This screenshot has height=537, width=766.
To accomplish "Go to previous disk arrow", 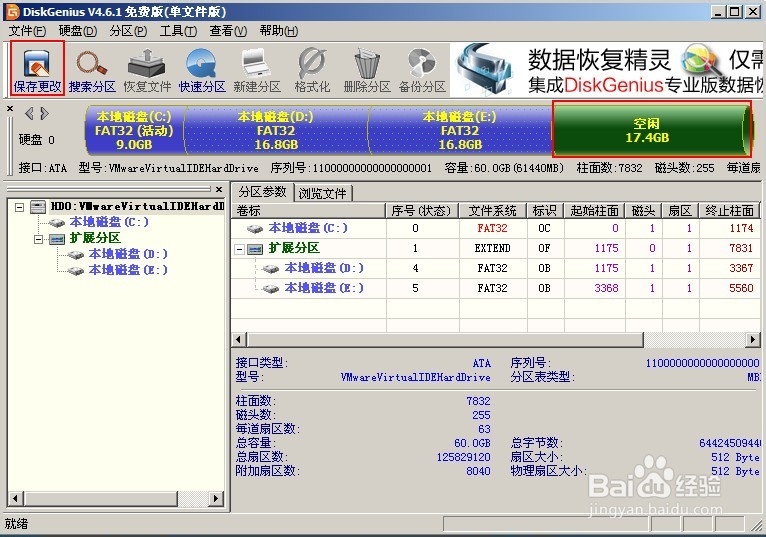I will [29, 114].
